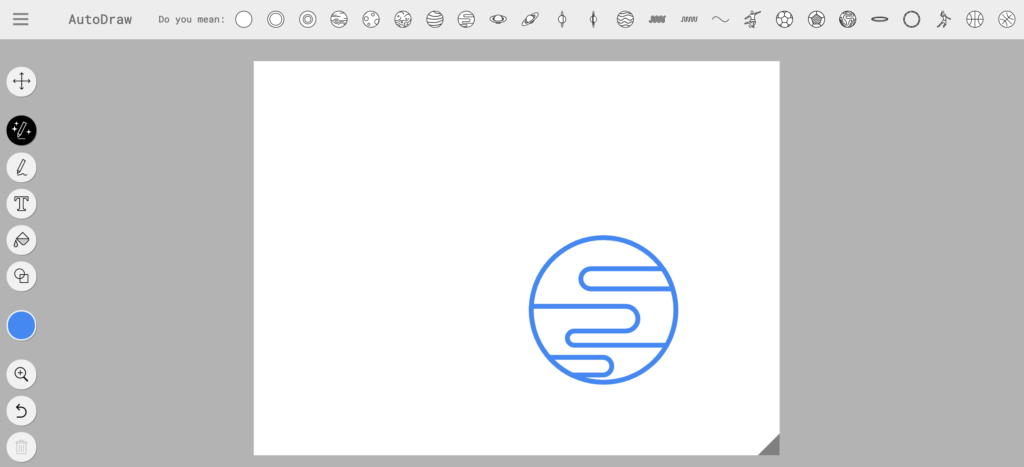Select the Shape tool
This screenshot has height=467, width=1024.
pos(21,276)
